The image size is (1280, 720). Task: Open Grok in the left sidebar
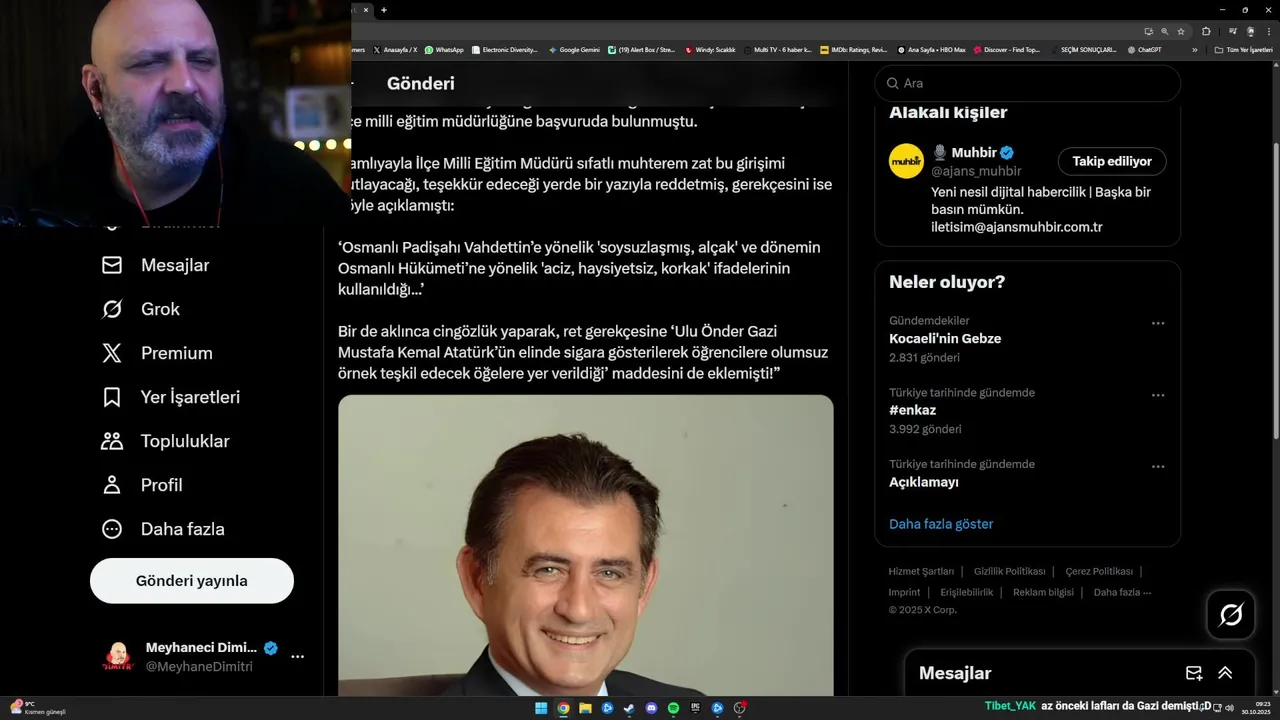click(140, 309)
